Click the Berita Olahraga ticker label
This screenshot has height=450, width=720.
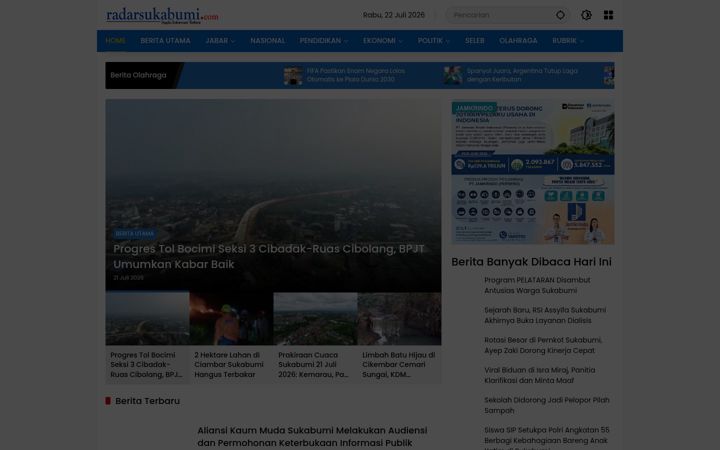138,75
